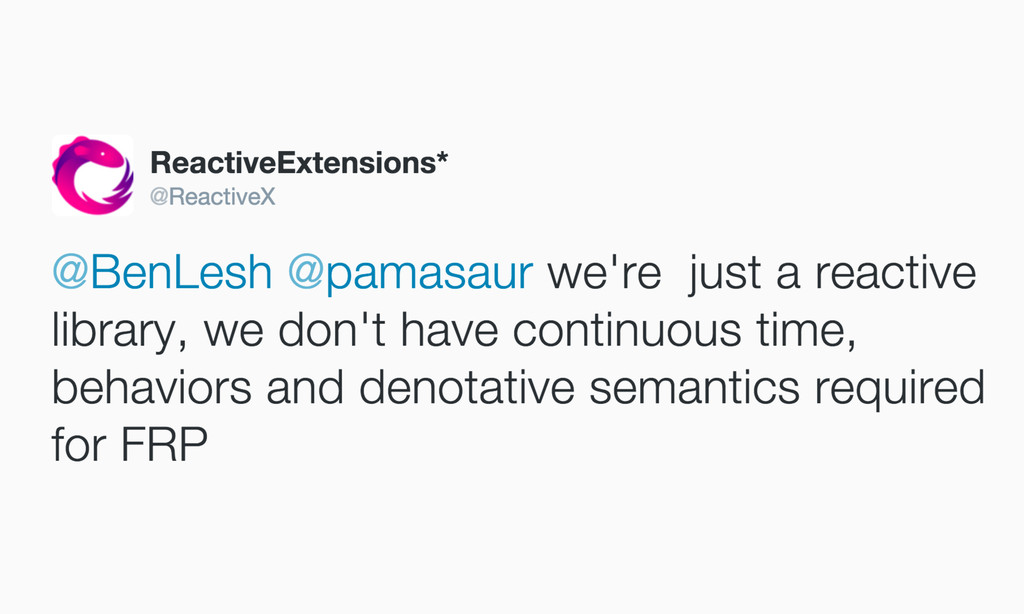The width and height of the screenshot is (1024, 614).
Task: Open the @pamasaur mention
Action: (410, 272)
